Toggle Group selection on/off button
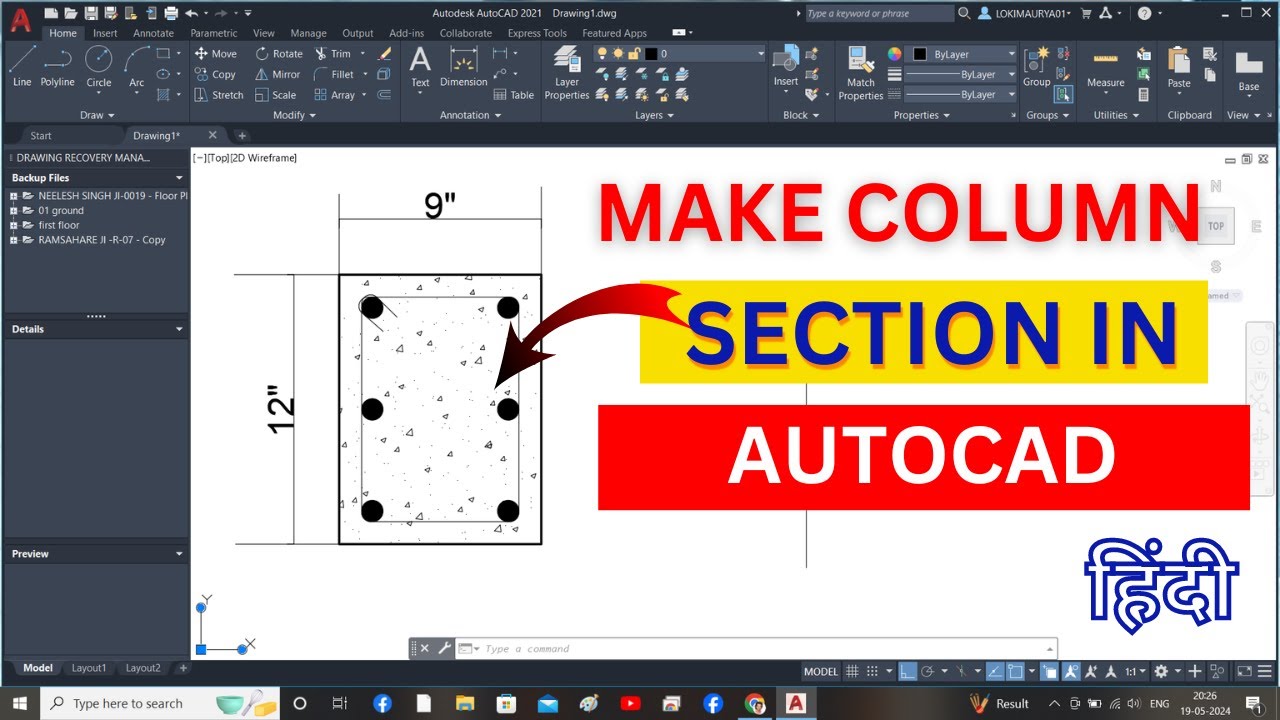 (x=1063, y=94)
